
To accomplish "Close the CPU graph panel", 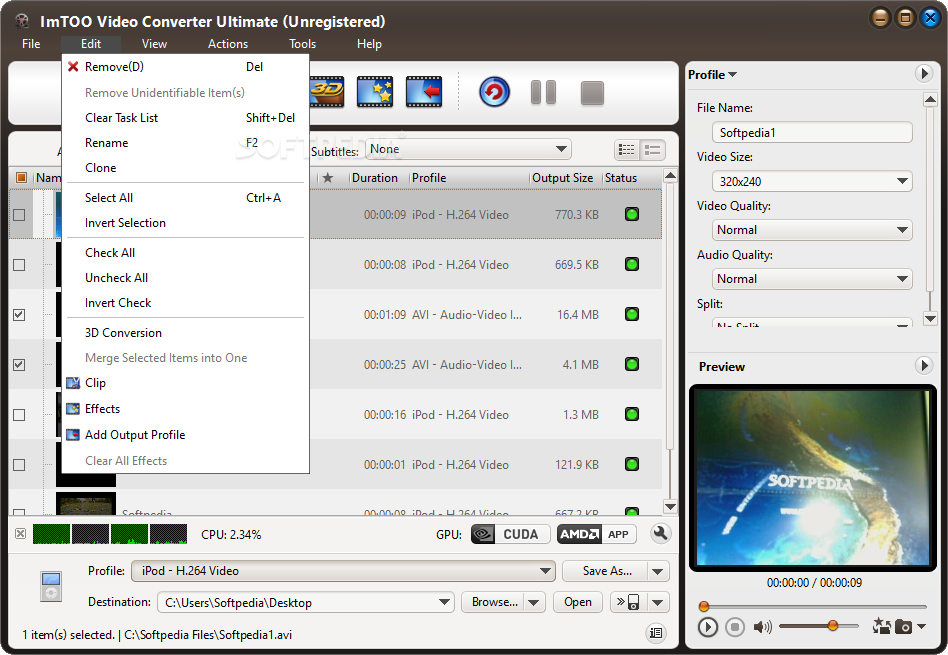I will tap(21, 533).
